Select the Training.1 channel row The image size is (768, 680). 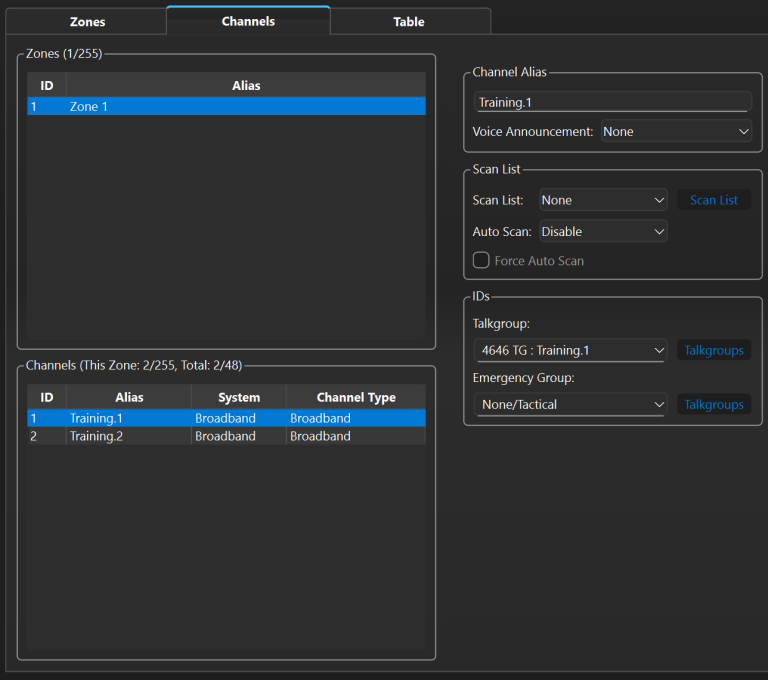pyautogui.click(x=226, y=418)
